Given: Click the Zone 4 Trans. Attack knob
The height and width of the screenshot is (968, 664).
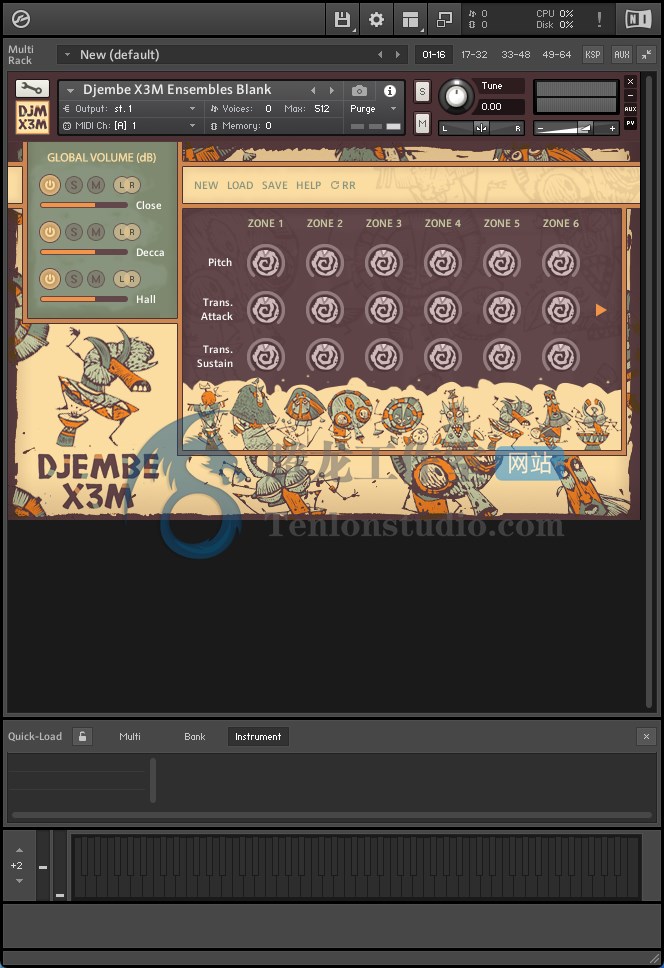Looking at the screenshot, I should click(x=442, y=309).
